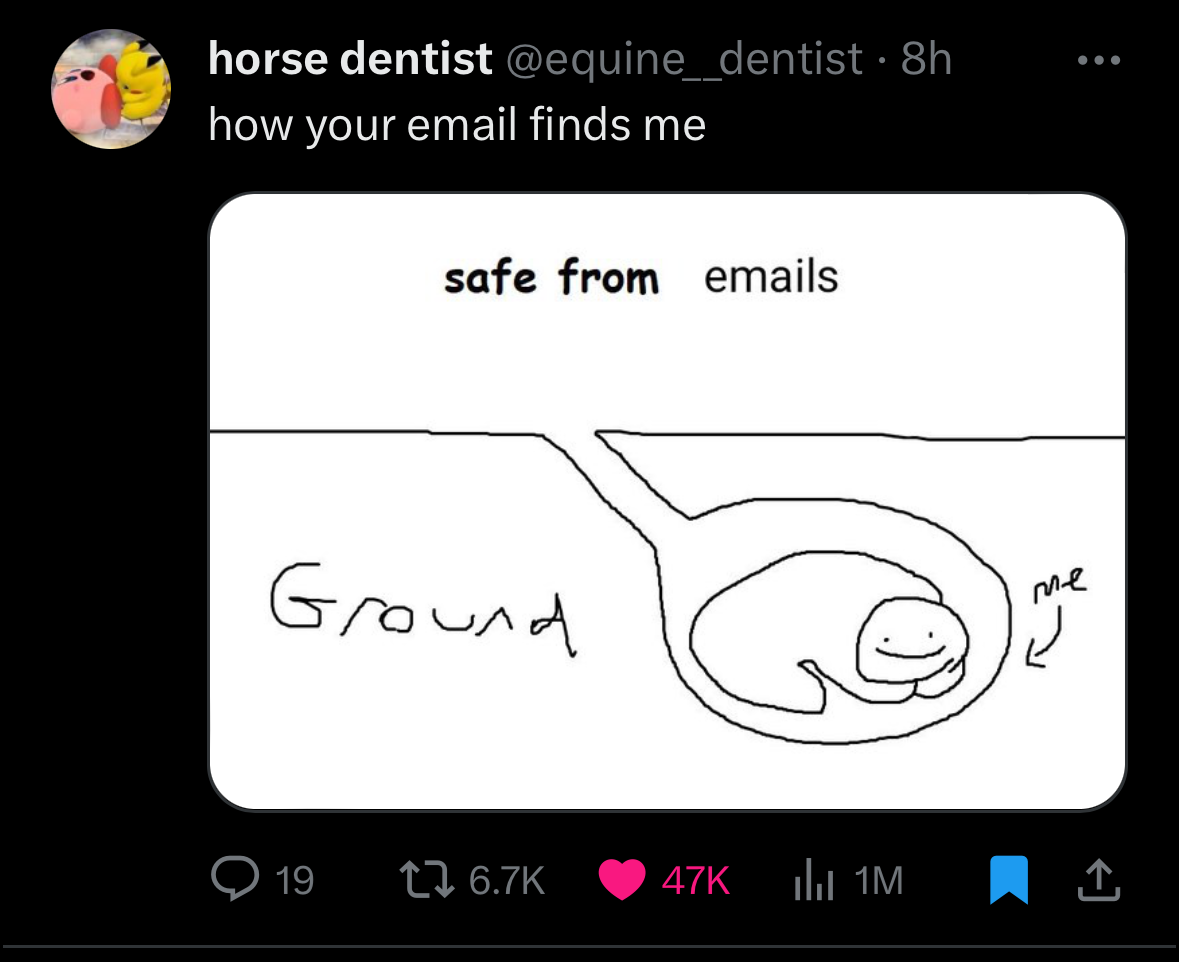The height and width of the screenshot is (962, 1179).
Task: Open horse dentist's profile avatar
Action: click(111, 89)
